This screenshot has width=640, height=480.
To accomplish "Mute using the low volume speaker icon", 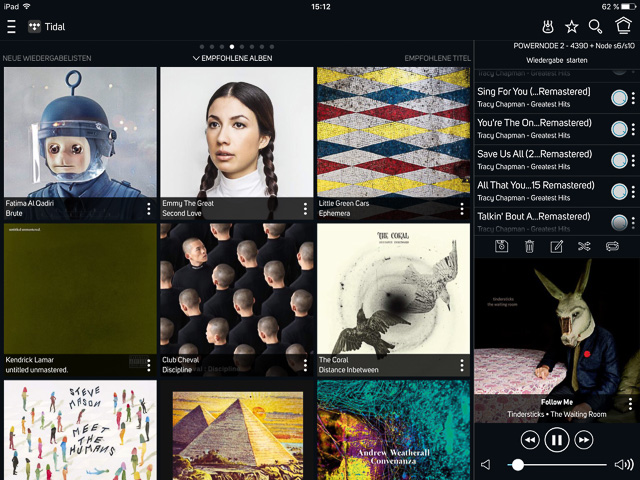I will (485, 464).
